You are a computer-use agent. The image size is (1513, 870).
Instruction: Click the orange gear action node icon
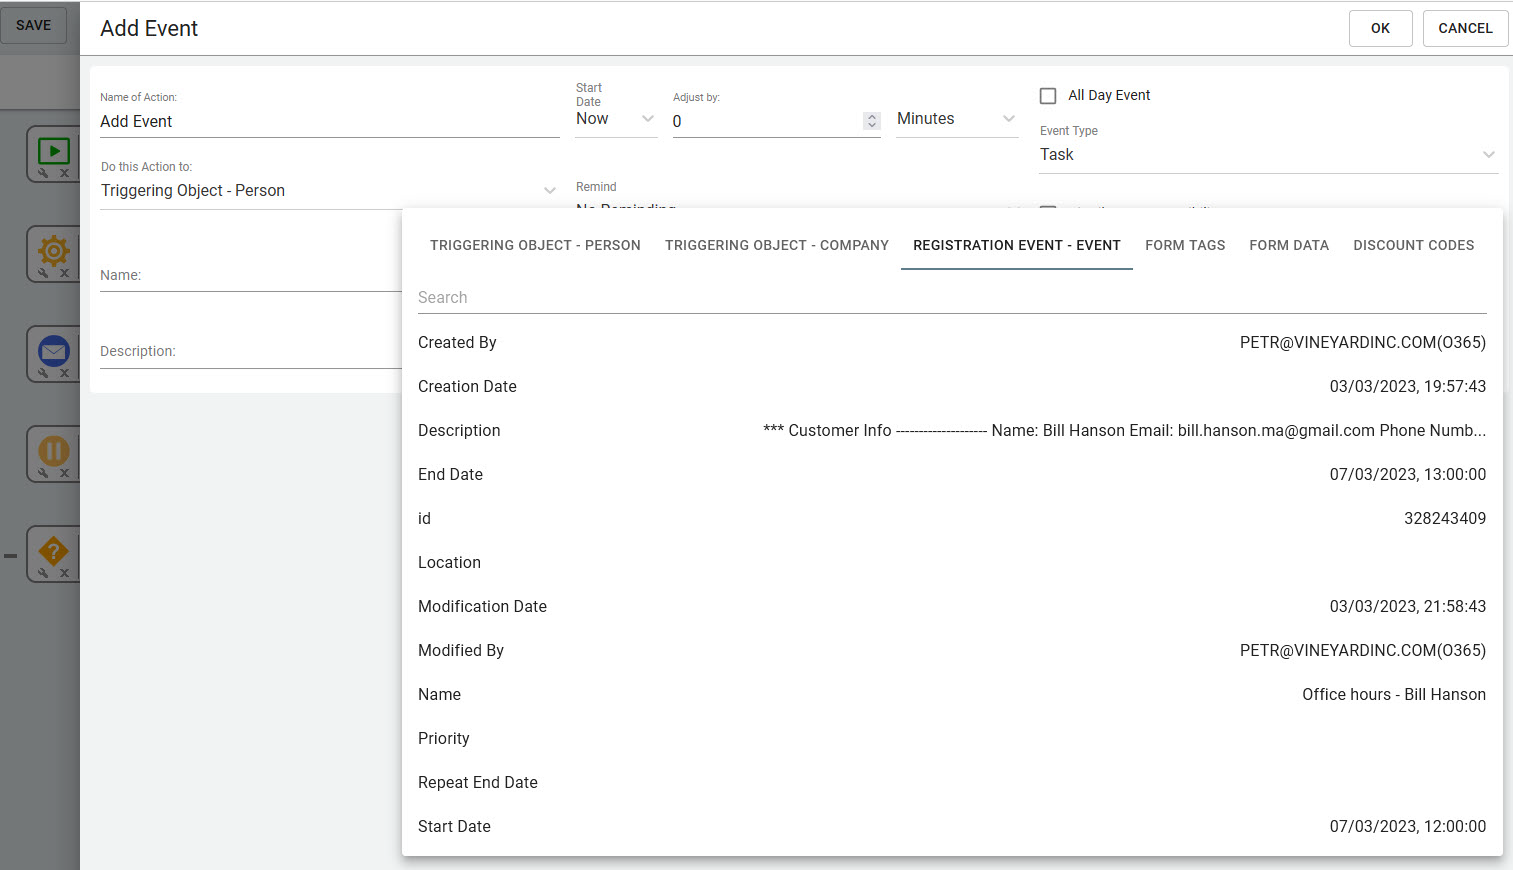(x=53, y=250)
